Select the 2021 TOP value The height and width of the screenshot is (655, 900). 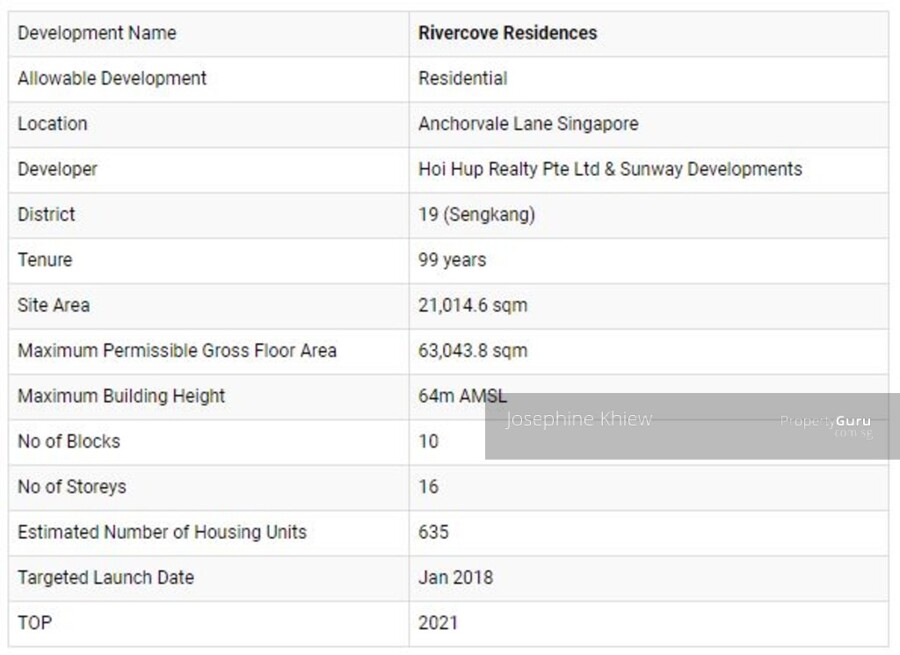tap(438, 622)
